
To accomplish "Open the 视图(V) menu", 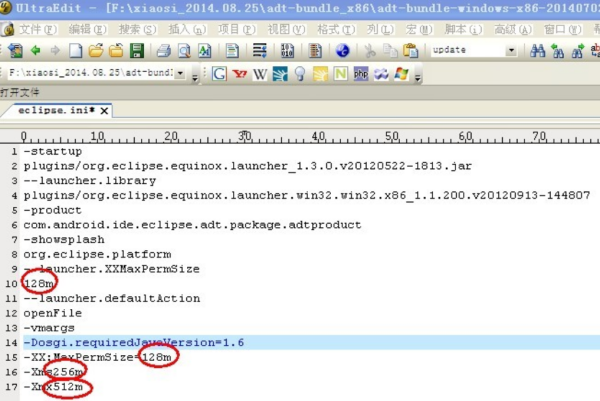I will point(287,29).
